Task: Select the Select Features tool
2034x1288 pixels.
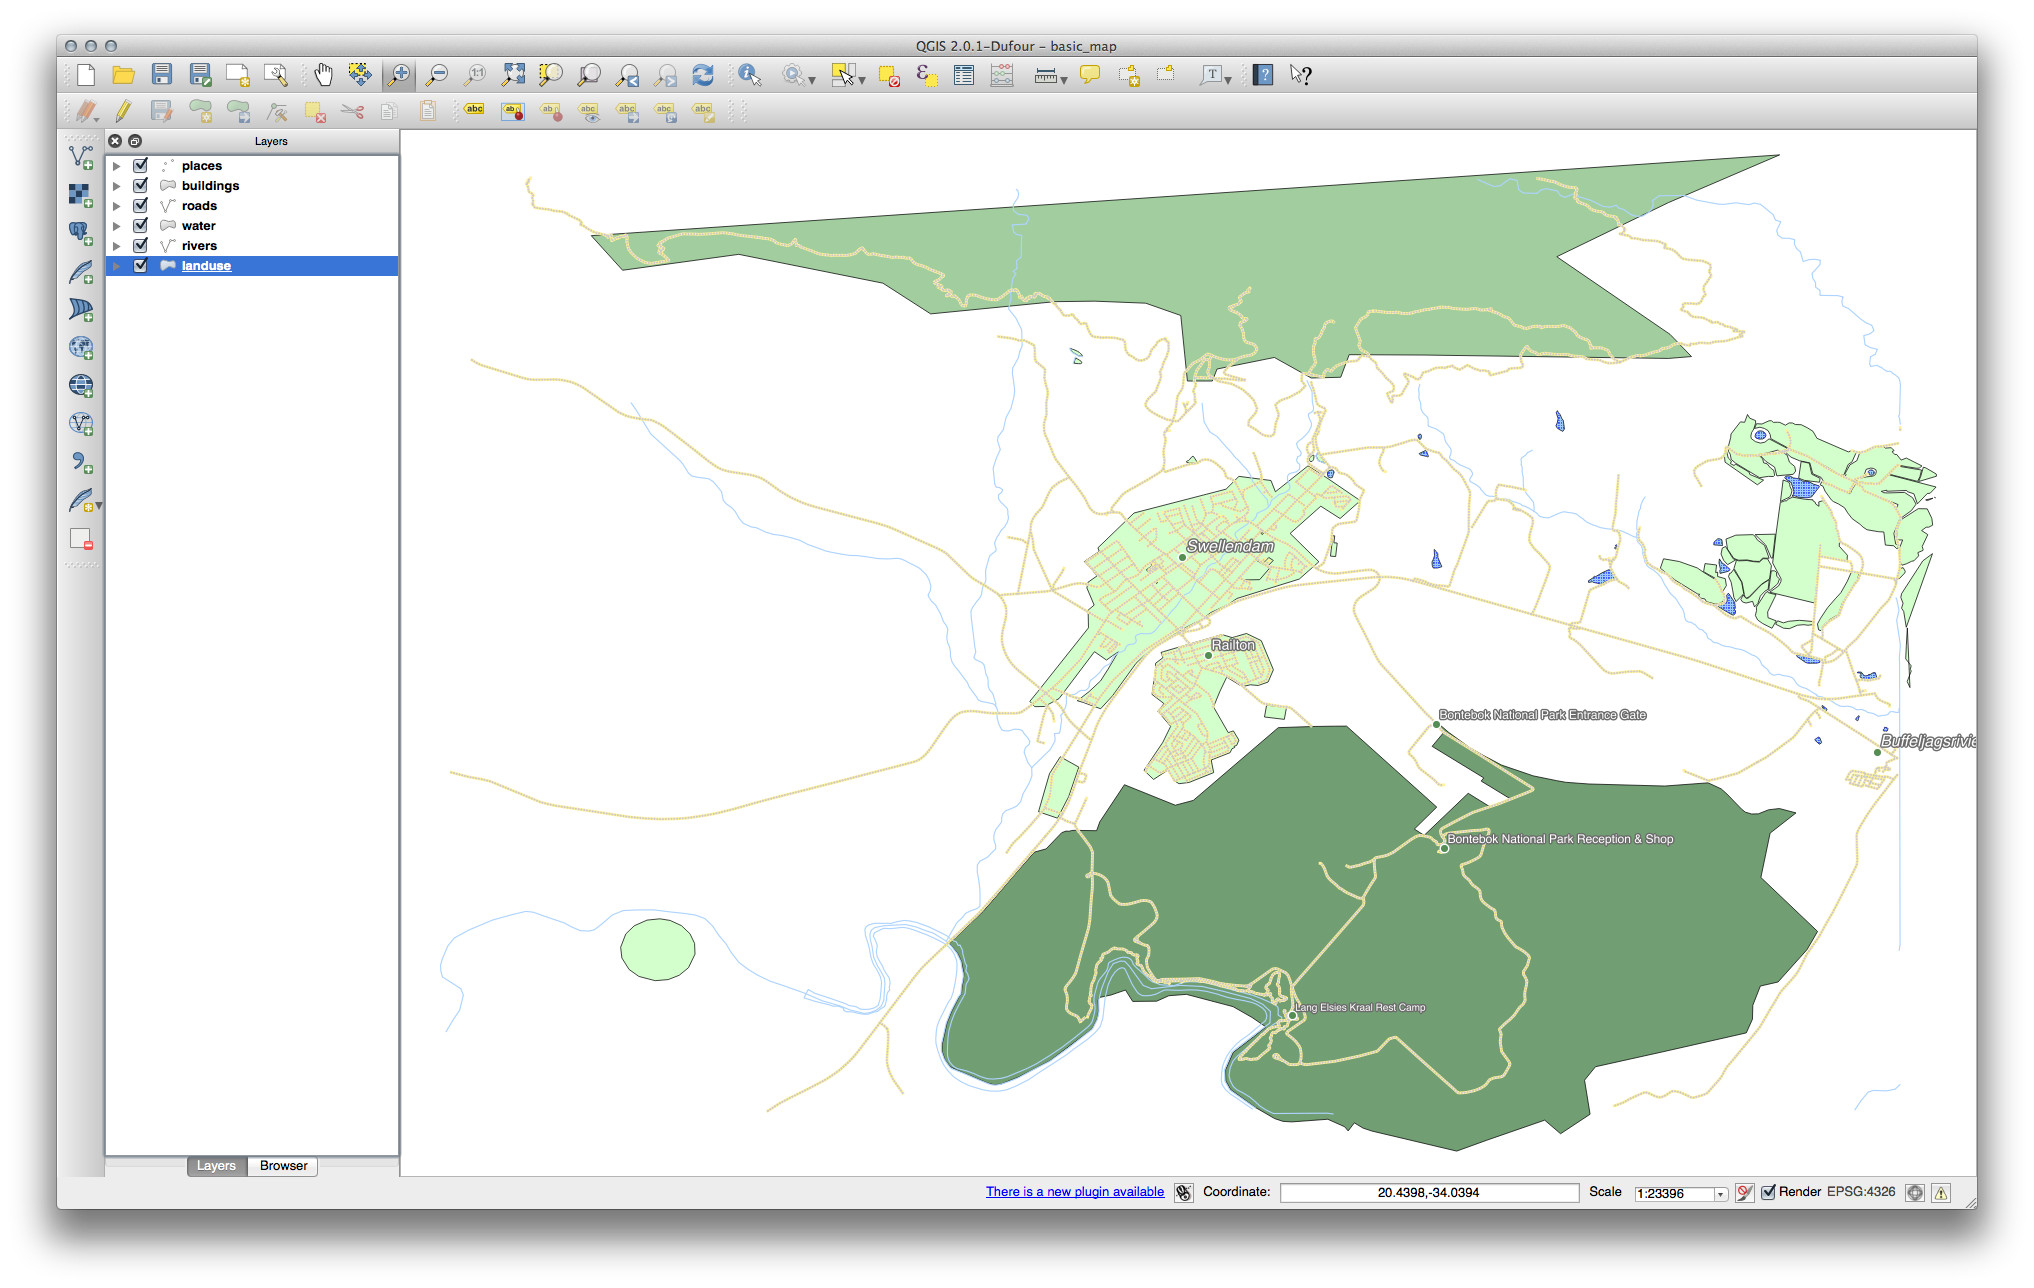Action: (839, 74)
